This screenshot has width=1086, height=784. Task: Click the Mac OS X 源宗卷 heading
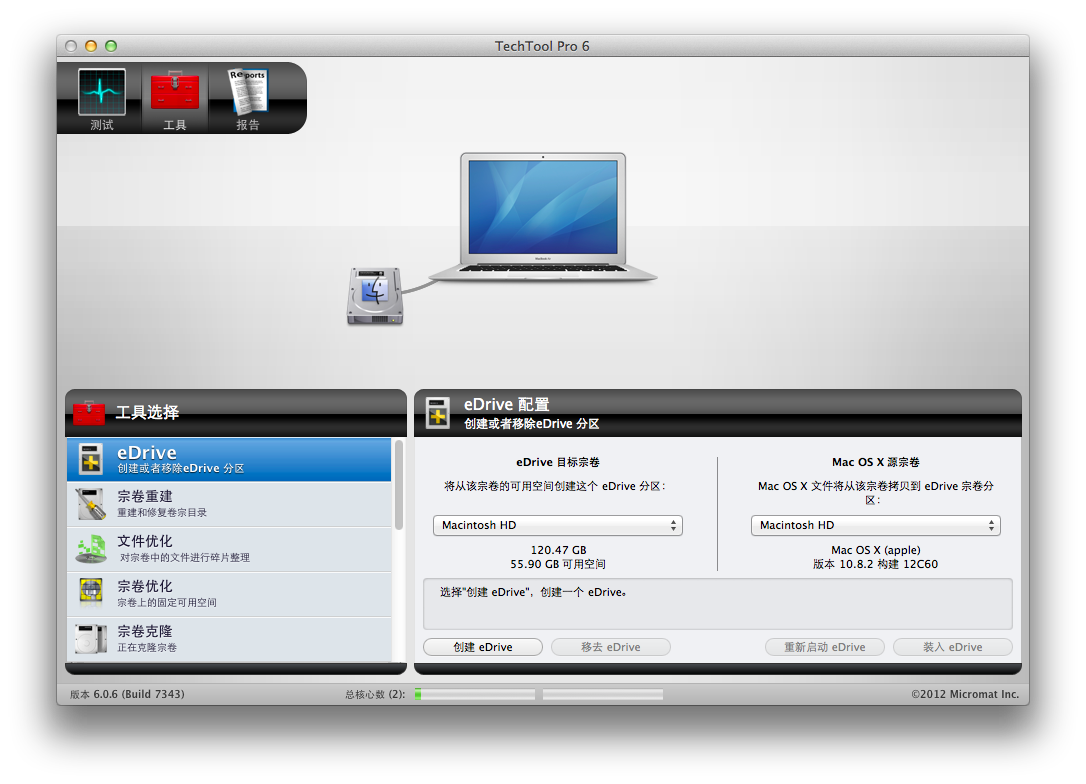click(x=875, y=462)
